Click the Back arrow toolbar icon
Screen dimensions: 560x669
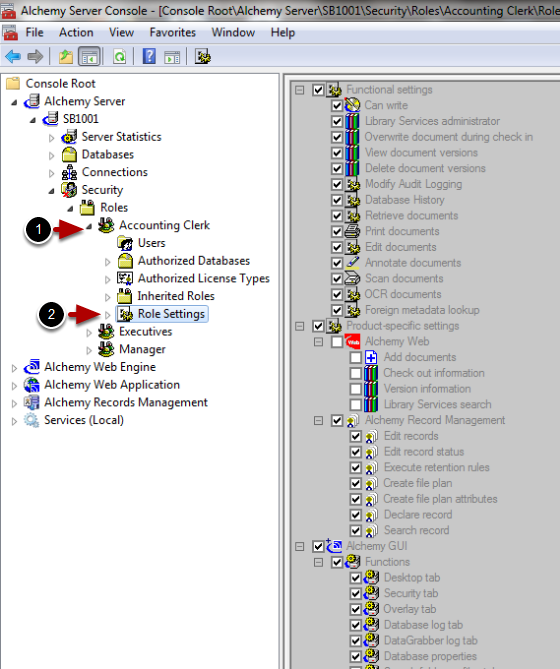pos(13,56)
